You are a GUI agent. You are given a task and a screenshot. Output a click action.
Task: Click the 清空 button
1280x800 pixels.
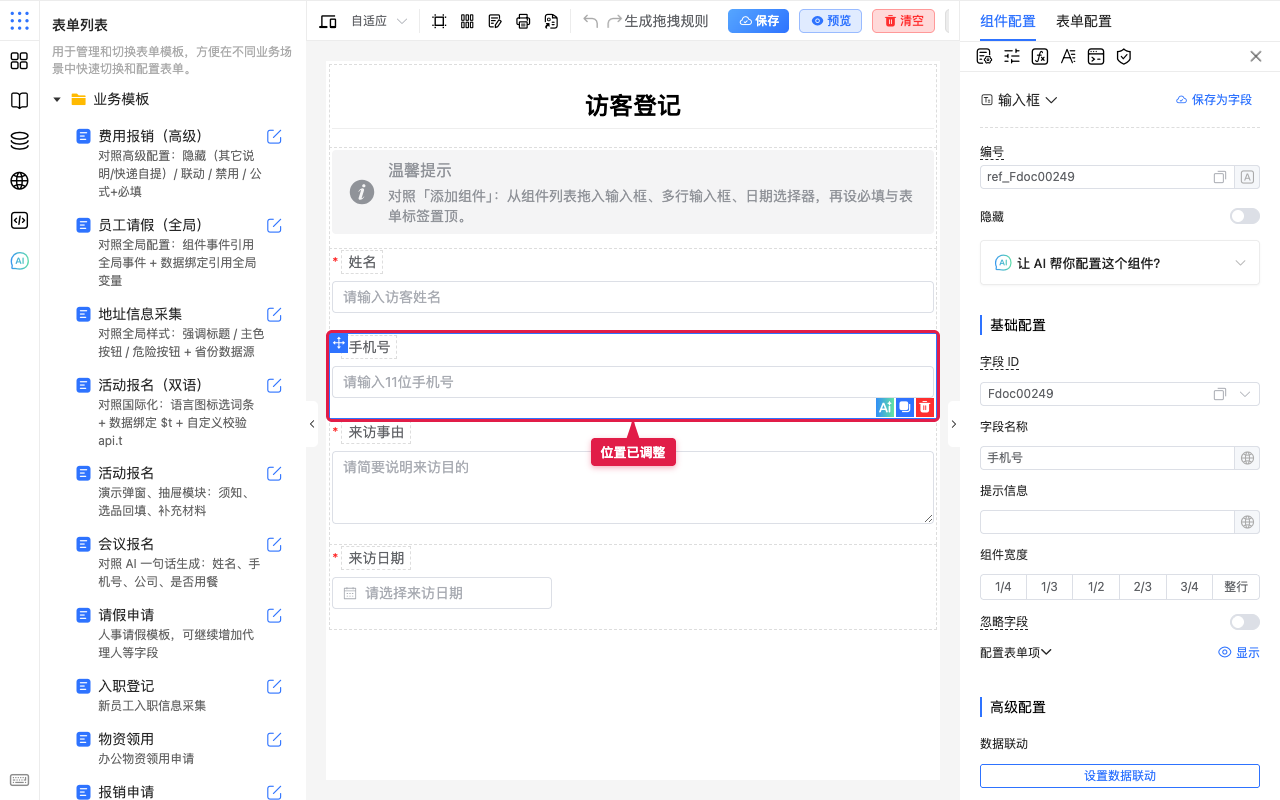(x=903, y=21)
